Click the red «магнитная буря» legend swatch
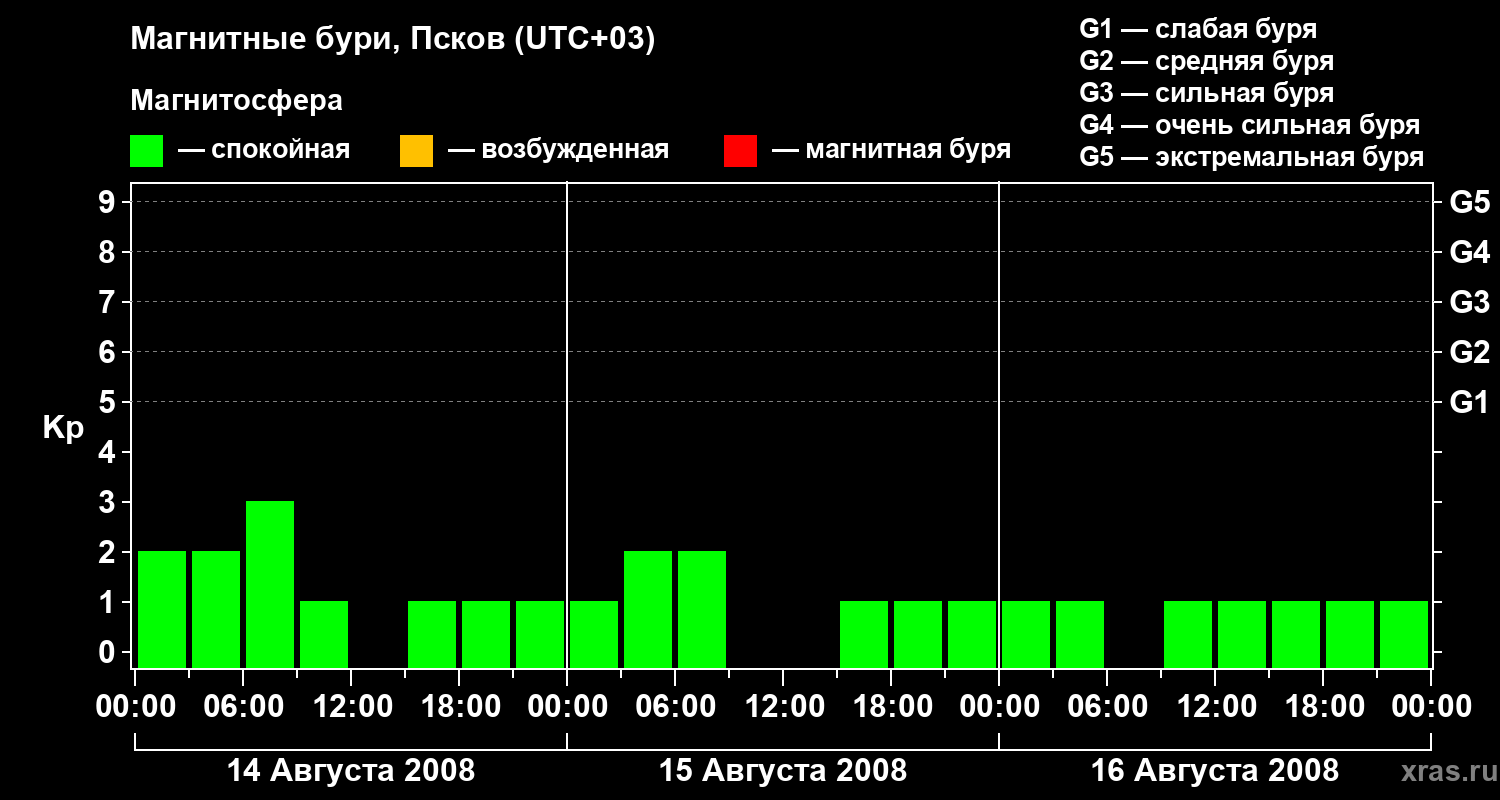Screen dimensions: 1500x800 pyautogui.click(x=740, y=150)
